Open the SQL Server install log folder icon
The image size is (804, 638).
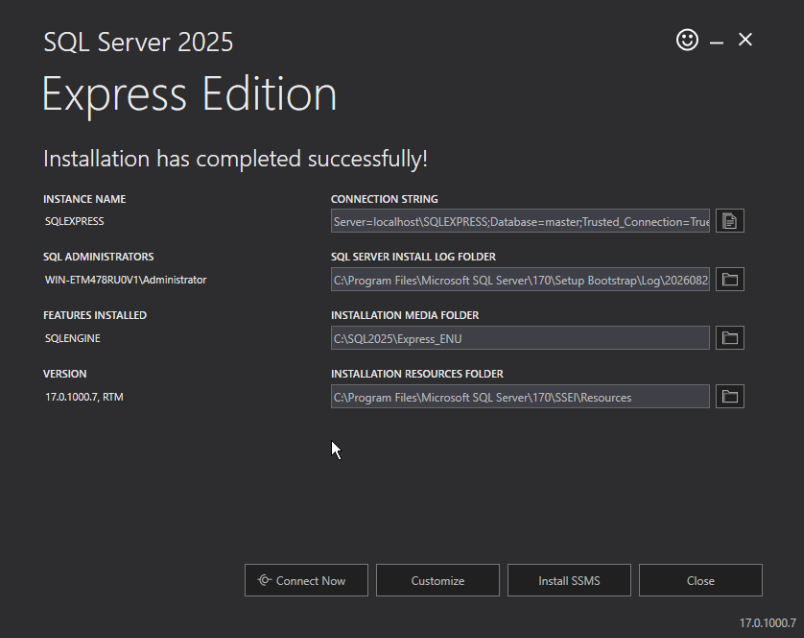730,280
